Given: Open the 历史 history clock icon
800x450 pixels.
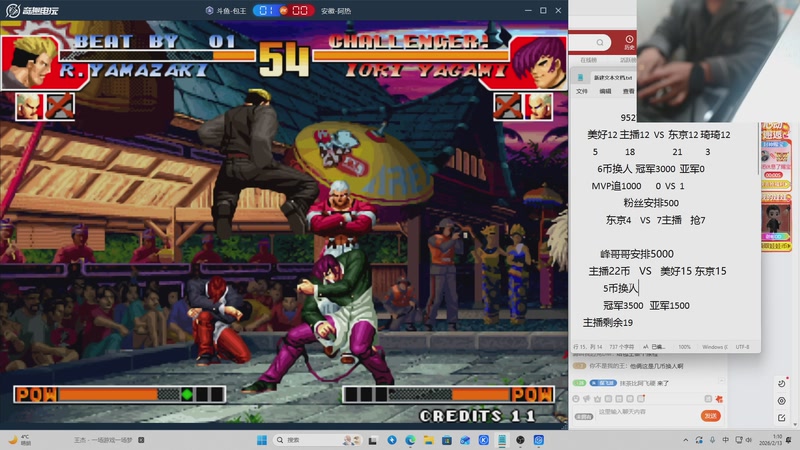Looking at the screenshot, I should point(629,40).
